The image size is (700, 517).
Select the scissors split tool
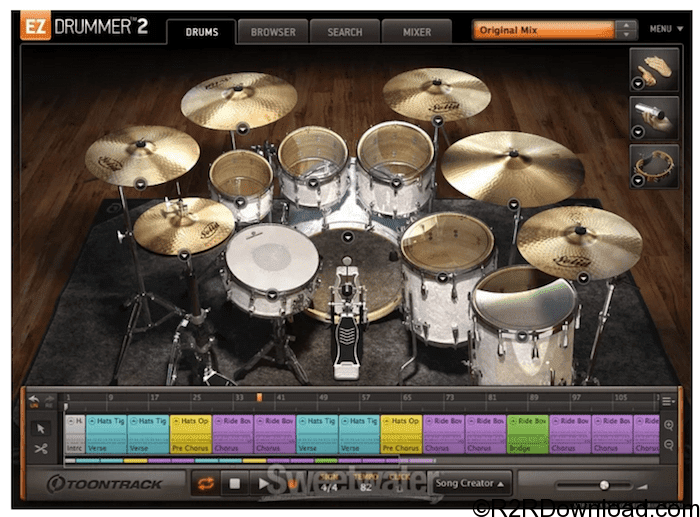pos(41,448)
